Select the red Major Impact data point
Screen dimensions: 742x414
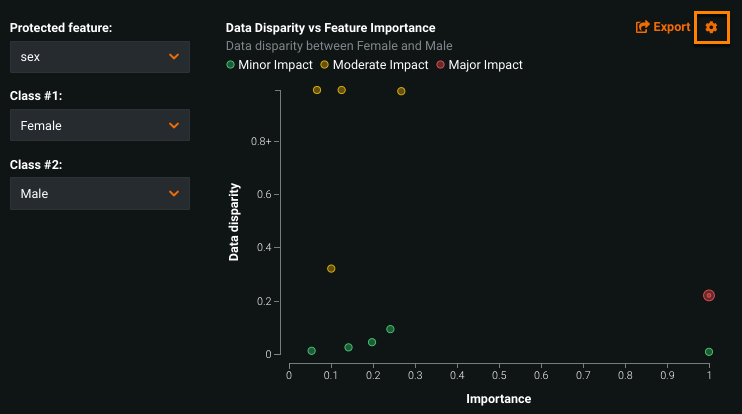[x=709, y=295]
